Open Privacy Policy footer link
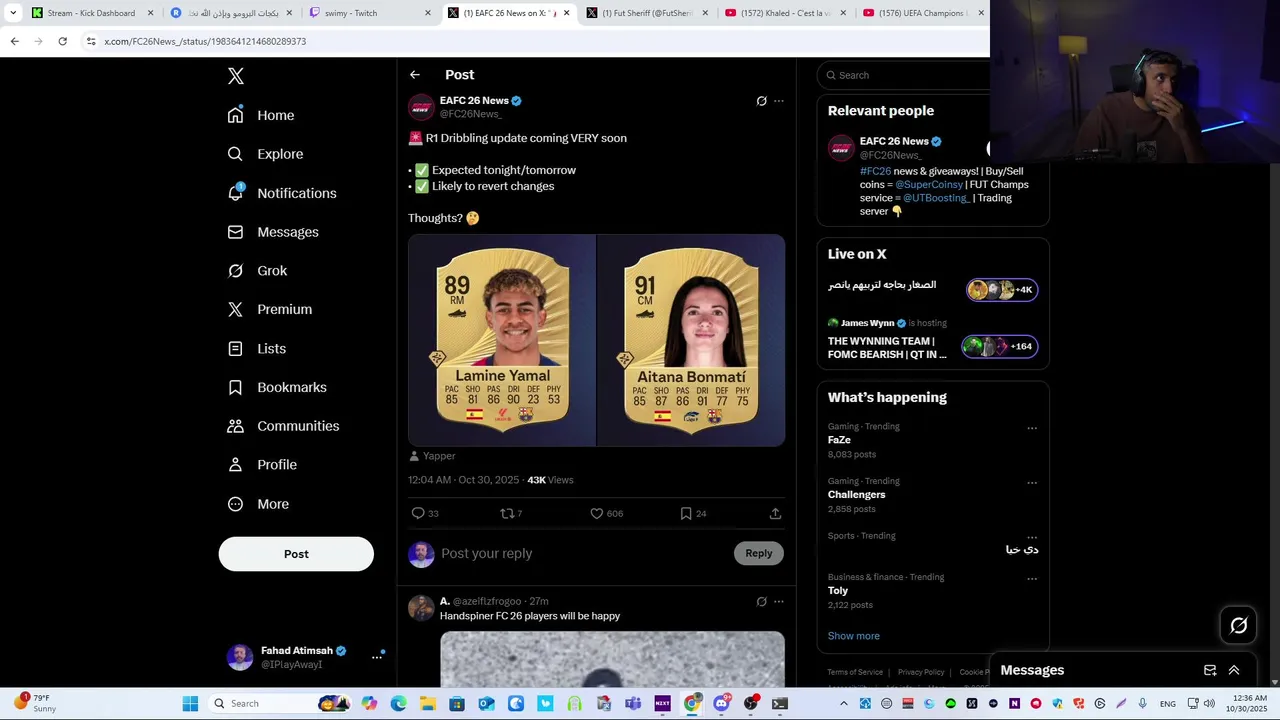The image size is (1280, 720). coord(921,672)
